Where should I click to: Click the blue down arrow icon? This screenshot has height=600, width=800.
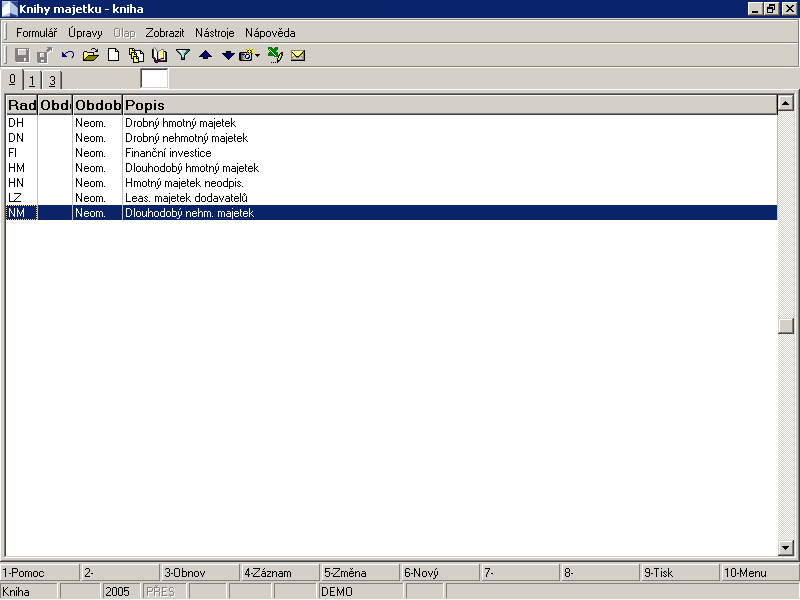pyautogui.click(x=228, y=55)
